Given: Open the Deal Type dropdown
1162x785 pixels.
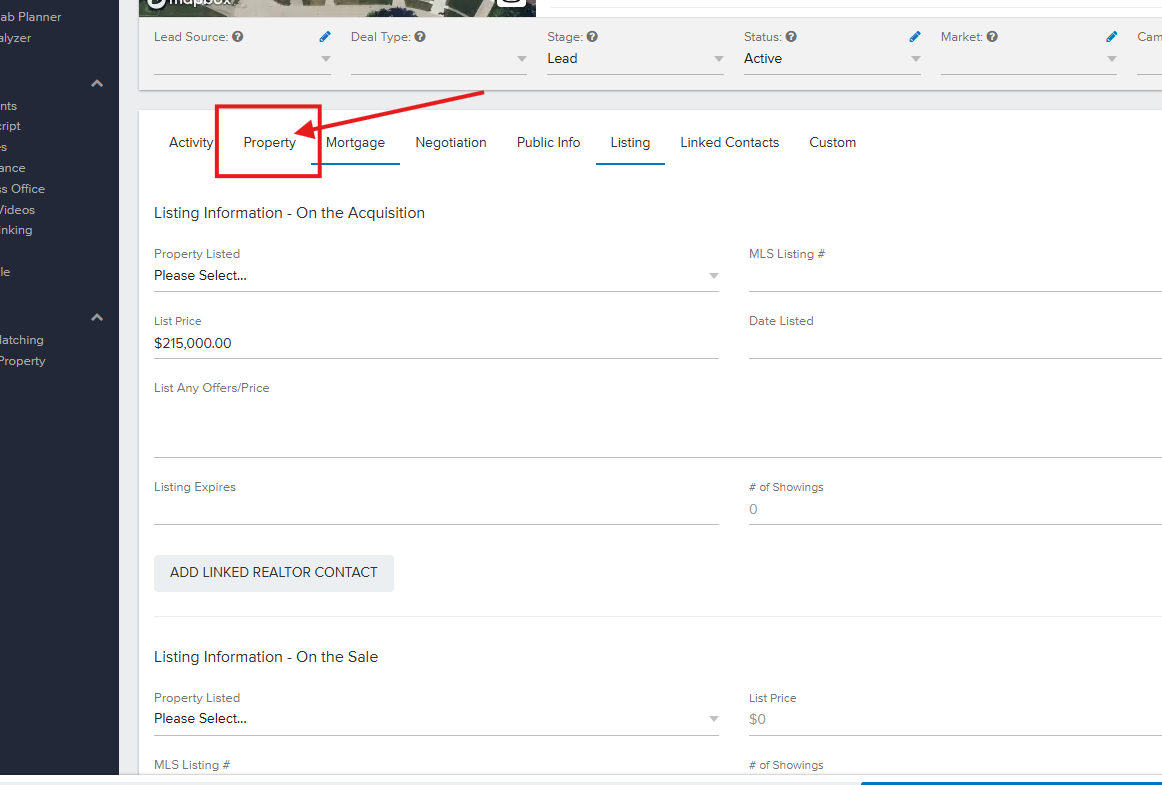Looking at the screenshot, I should [x=438, y=59].
